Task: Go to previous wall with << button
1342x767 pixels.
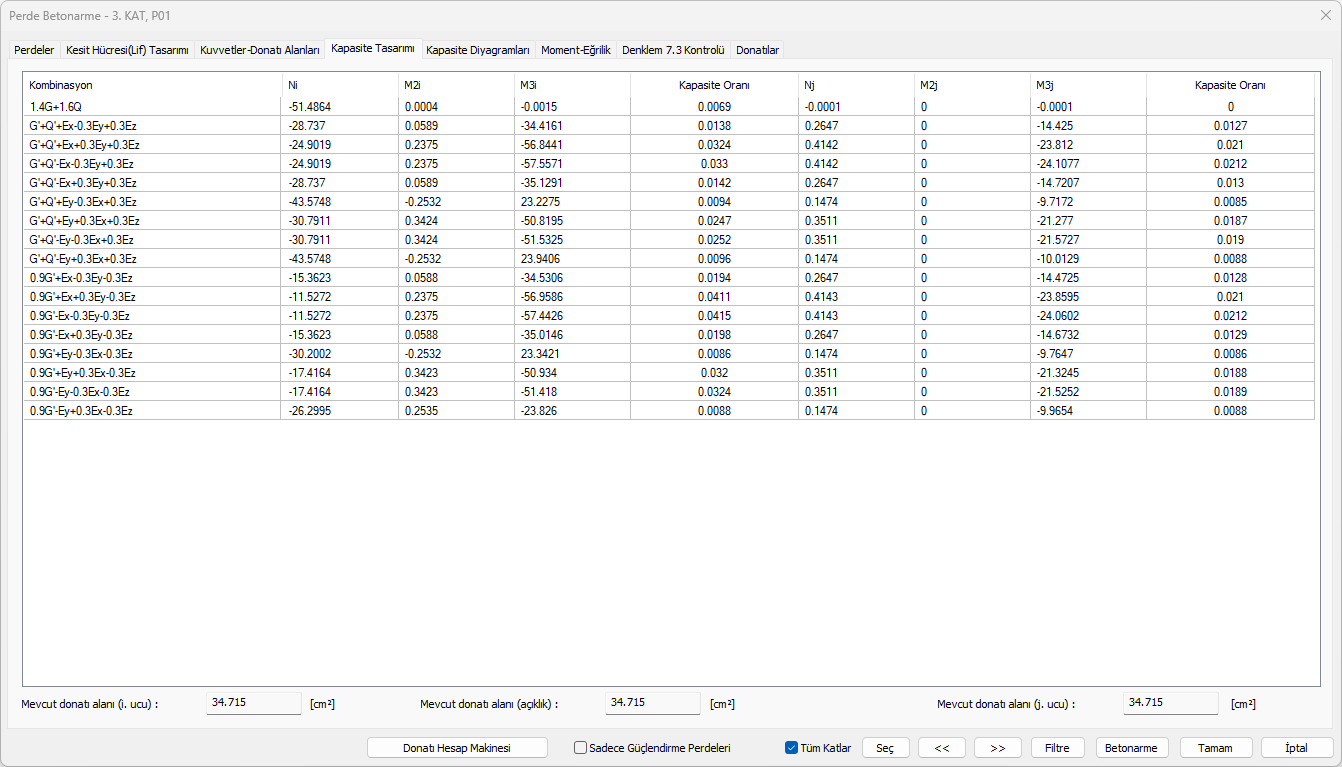Action: point(941,748)
